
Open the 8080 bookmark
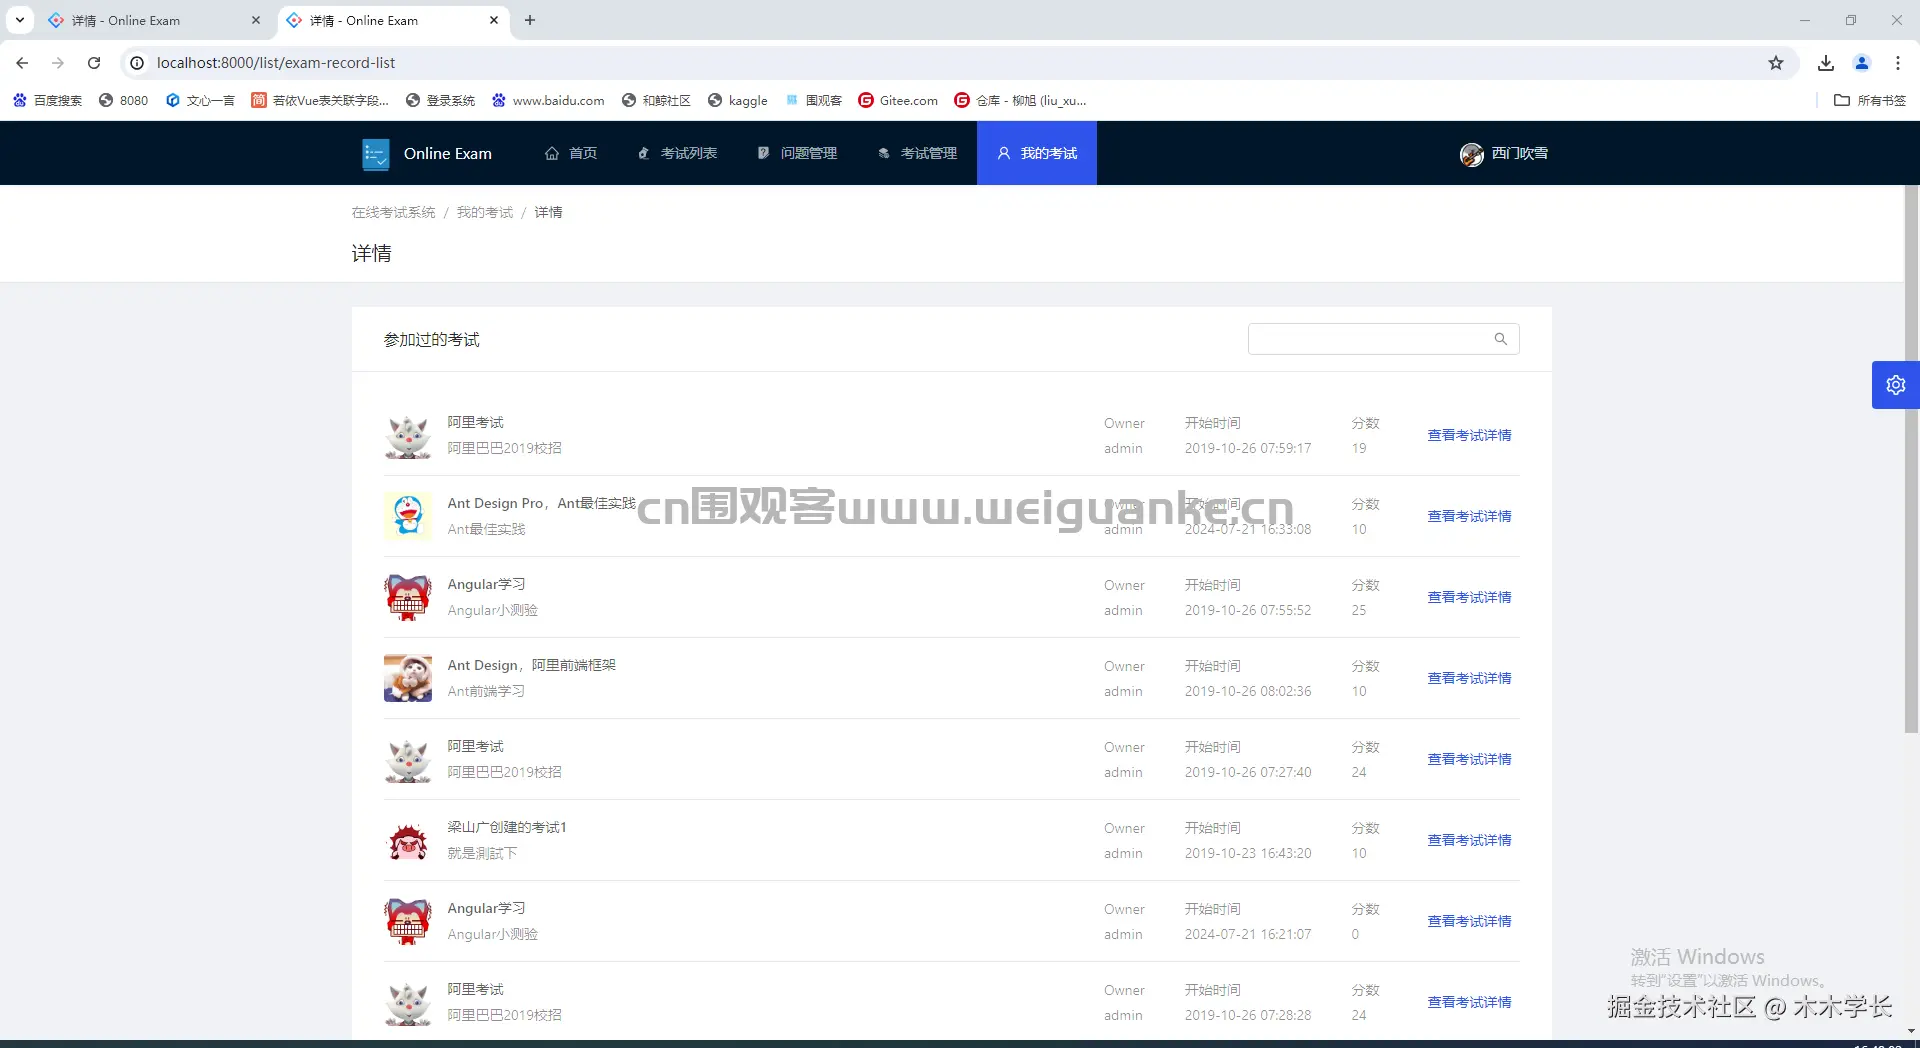coord(124,100)
